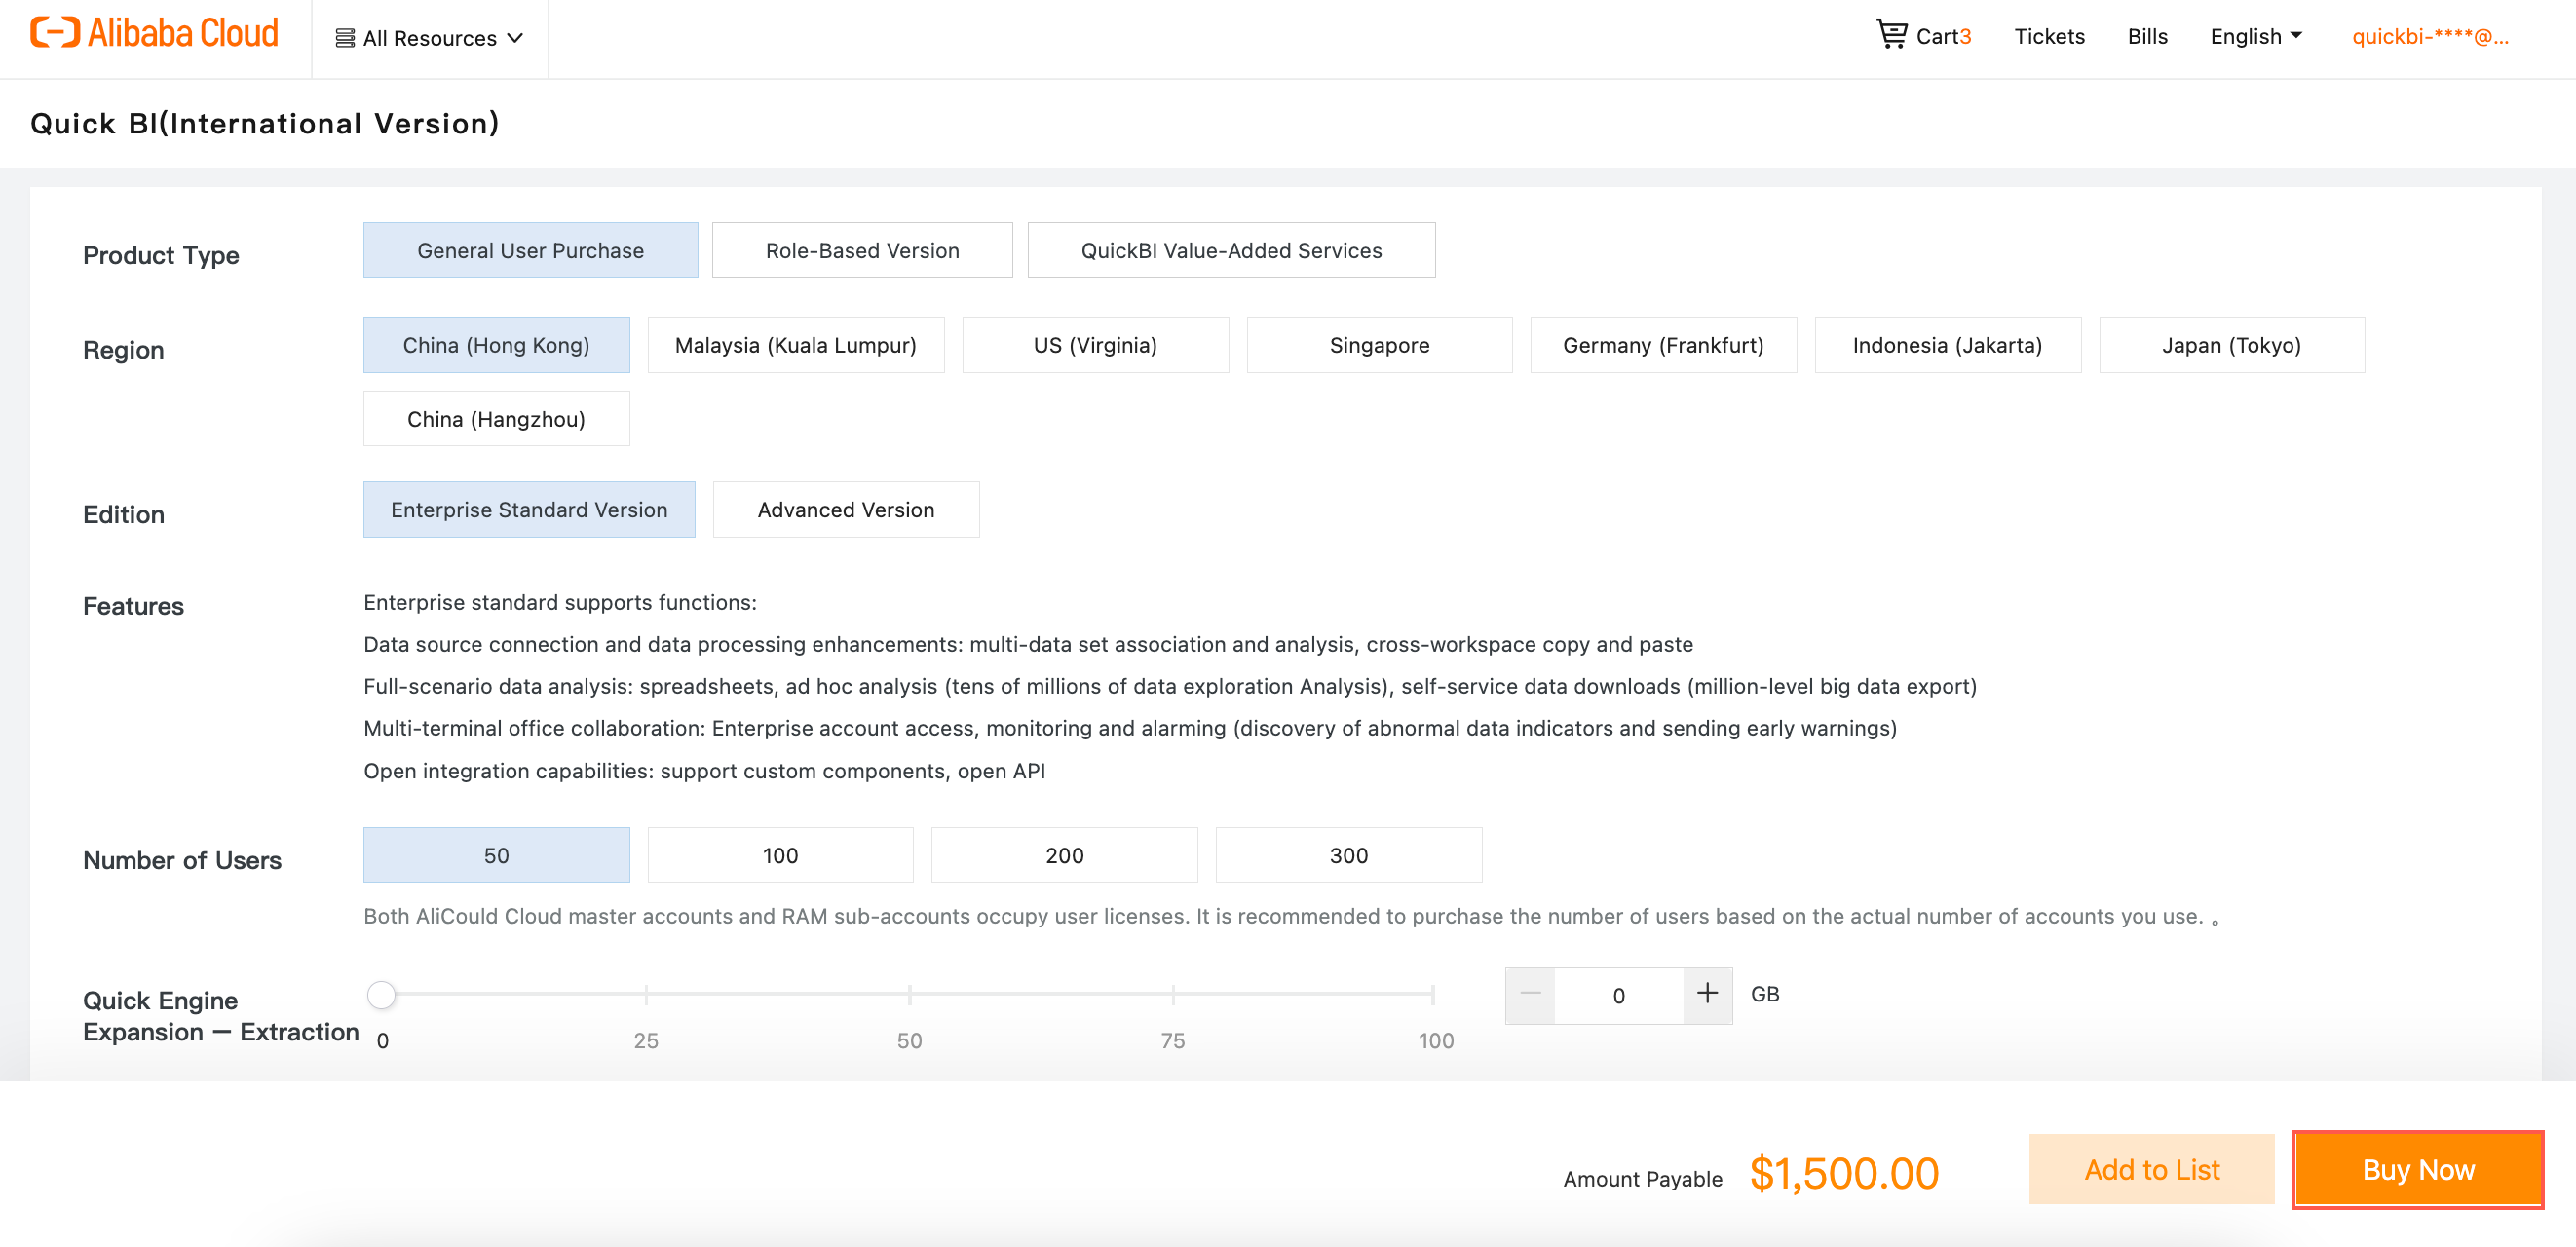The image size is (2576, 1247).
Task: Select China (Hong Kong) region
Action: [496, 345]
